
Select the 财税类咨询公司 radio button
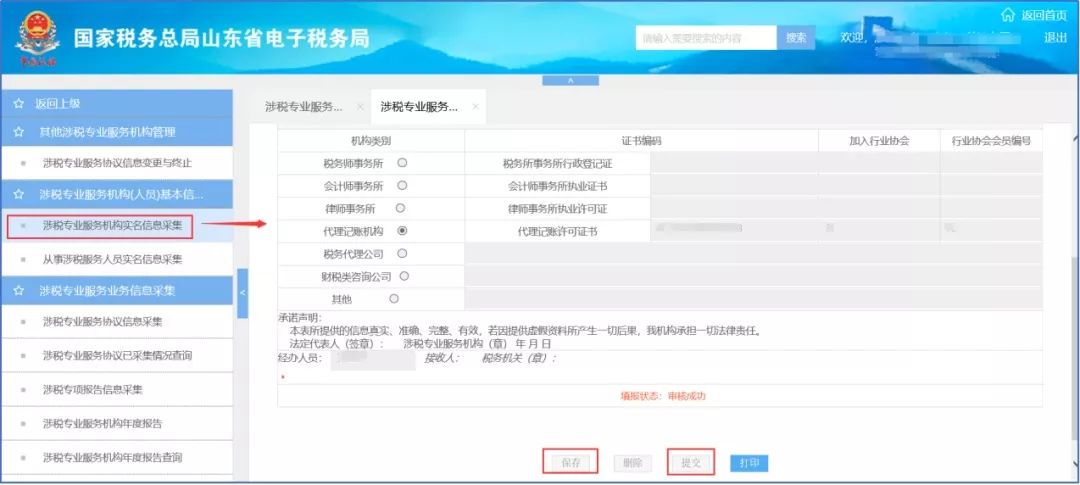(404, 276)
